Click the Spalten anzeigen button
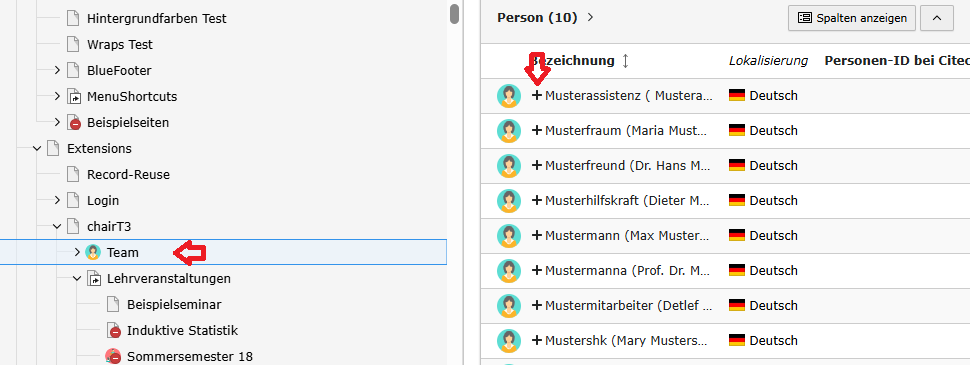 tap(851, 18)
